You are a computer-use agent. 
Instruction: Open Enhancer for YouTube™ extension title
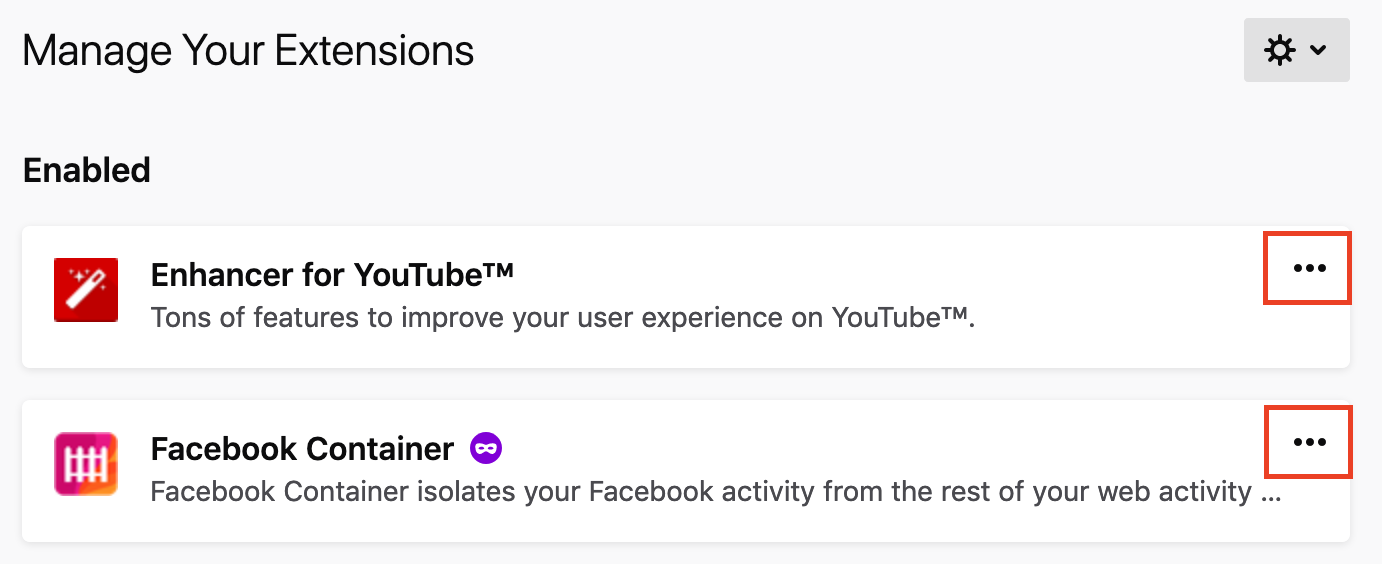coord(332,273)
